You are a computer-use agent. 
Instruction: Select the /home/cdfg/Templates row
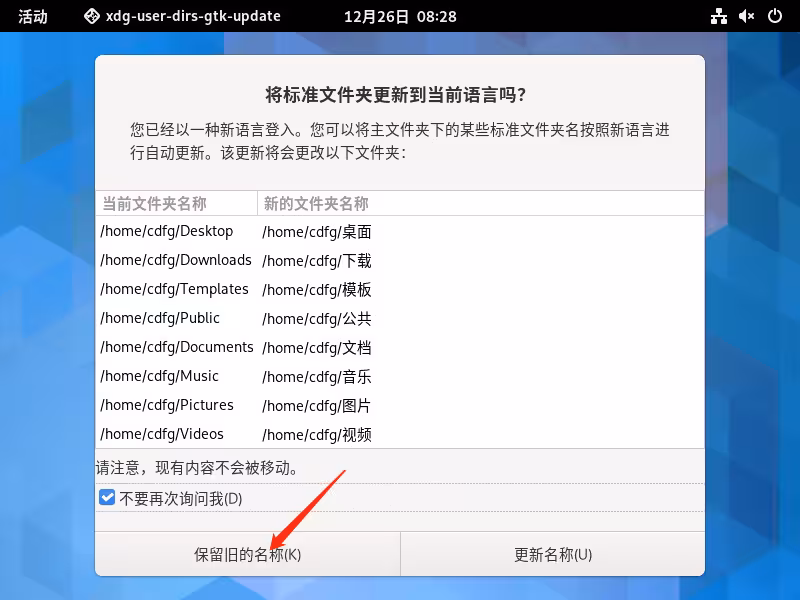(x=400, y=289)
